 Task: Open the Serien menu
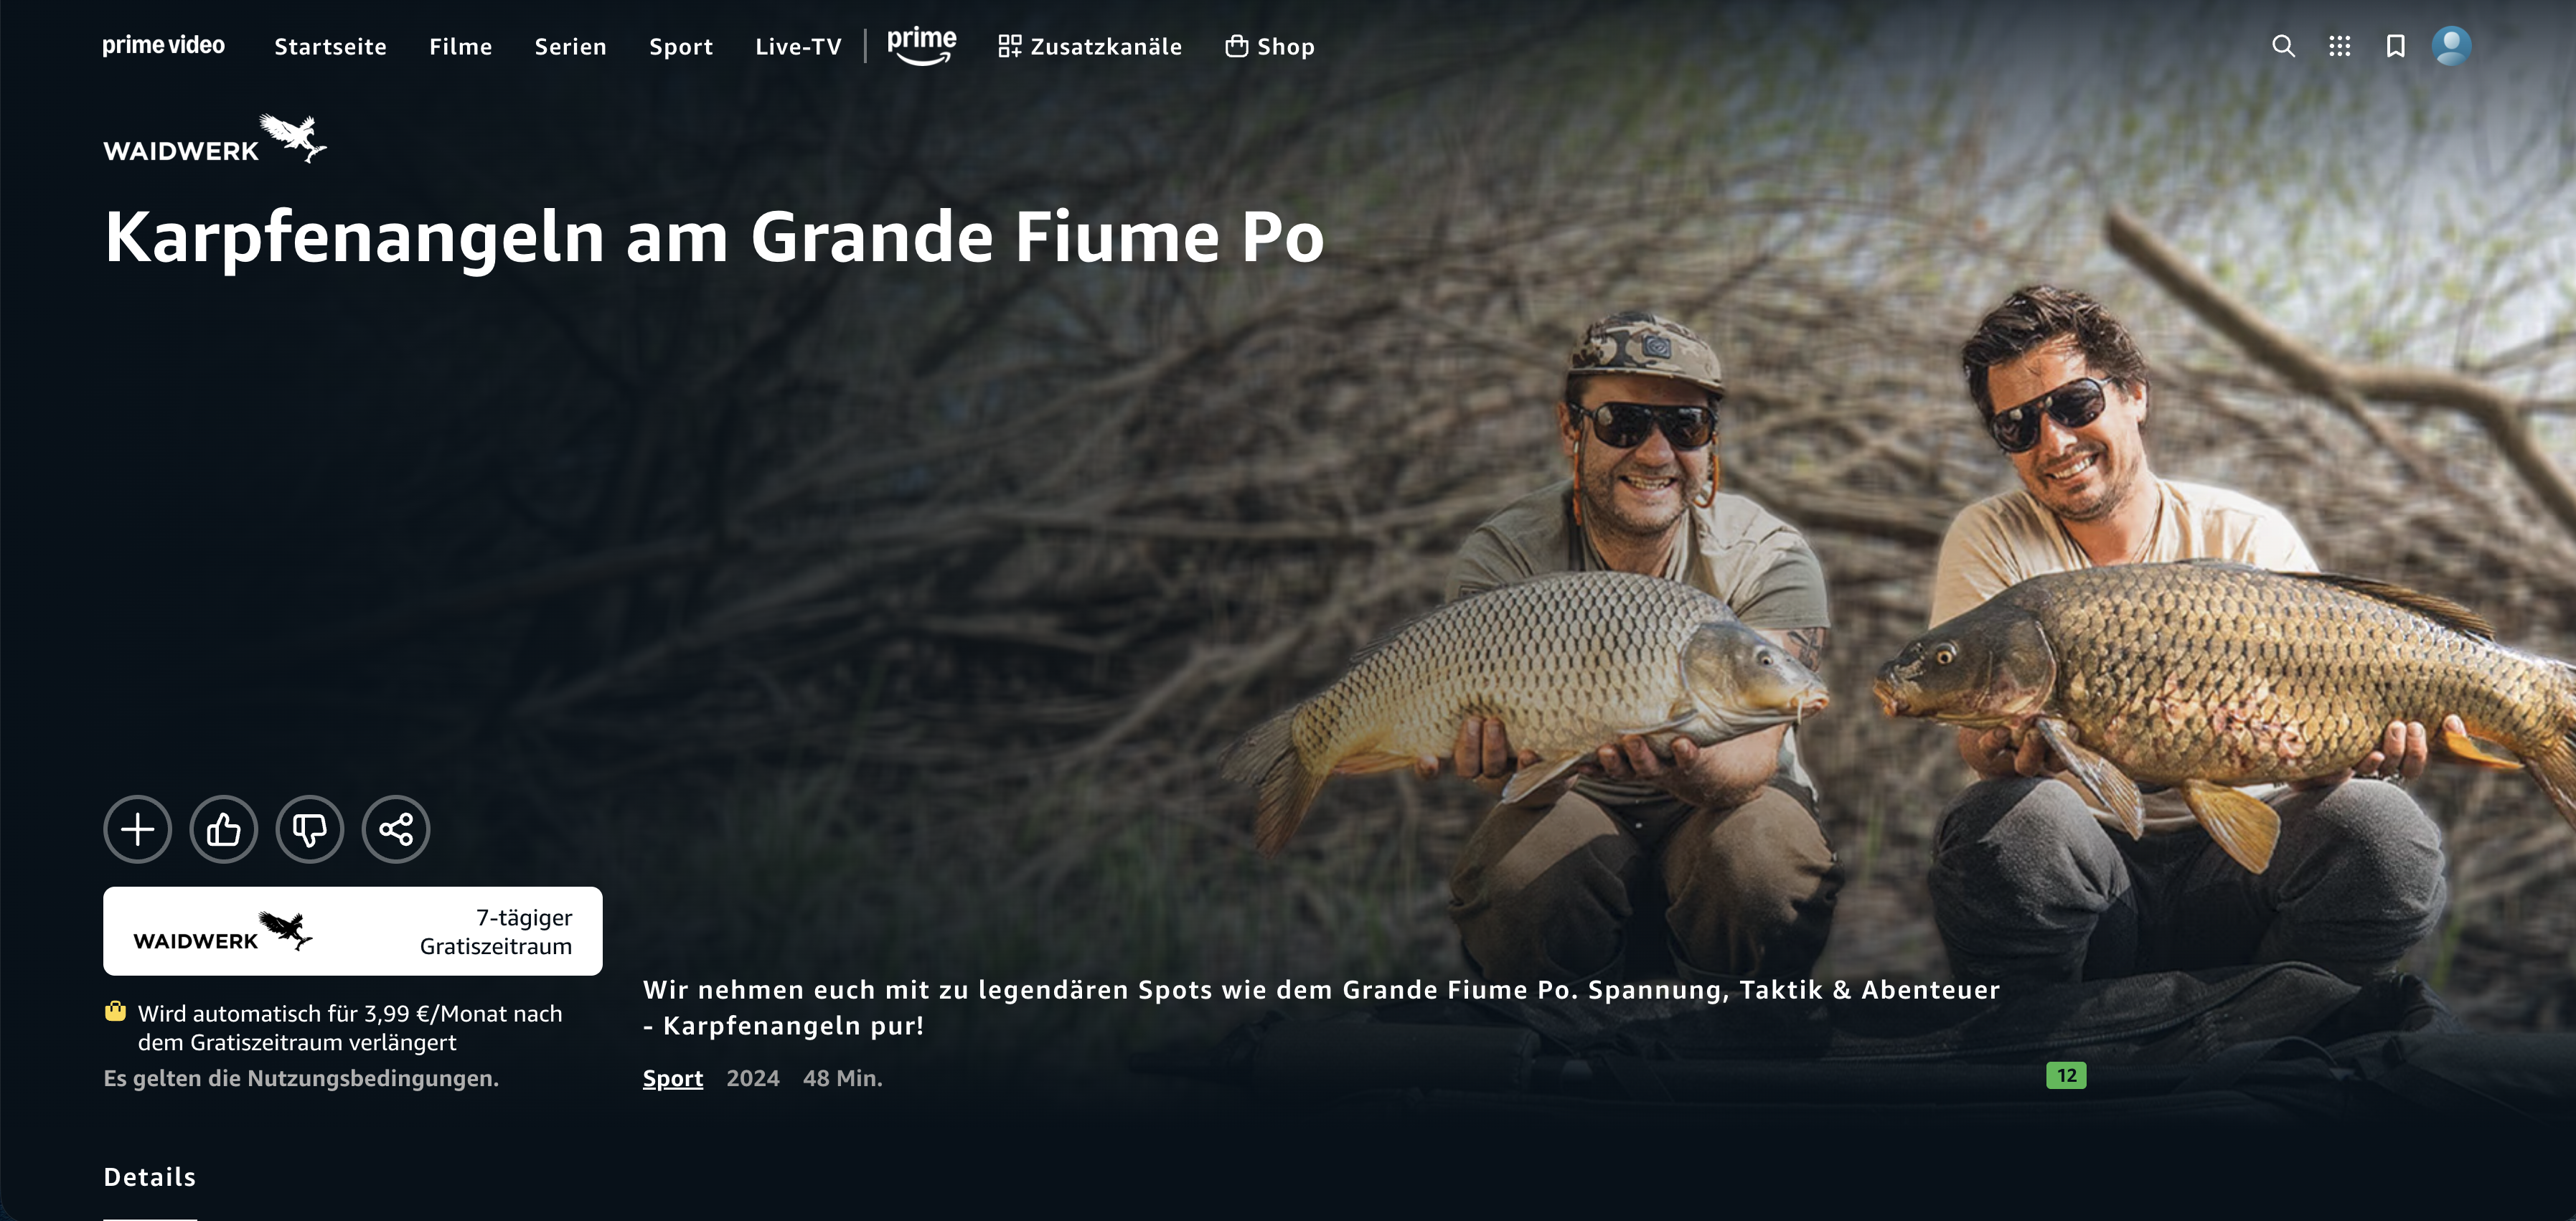[x=570, y=47]
